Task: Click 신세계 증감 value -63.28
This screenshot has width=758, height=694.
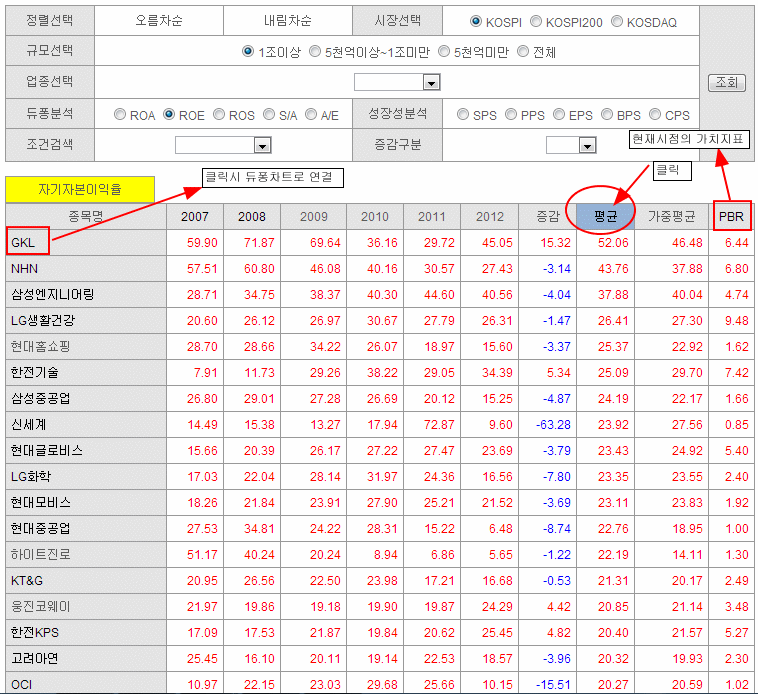Action: (x=554, y=425)
